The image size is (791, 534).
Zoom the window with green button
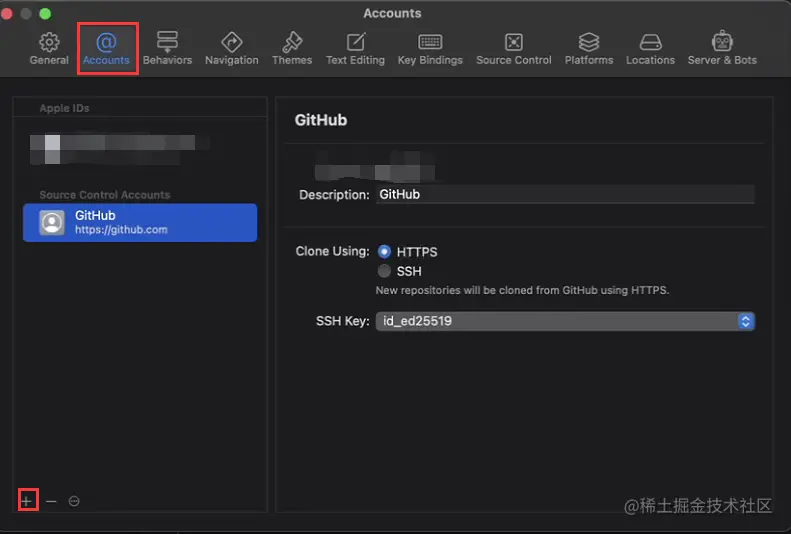click(x=45, y=14)
